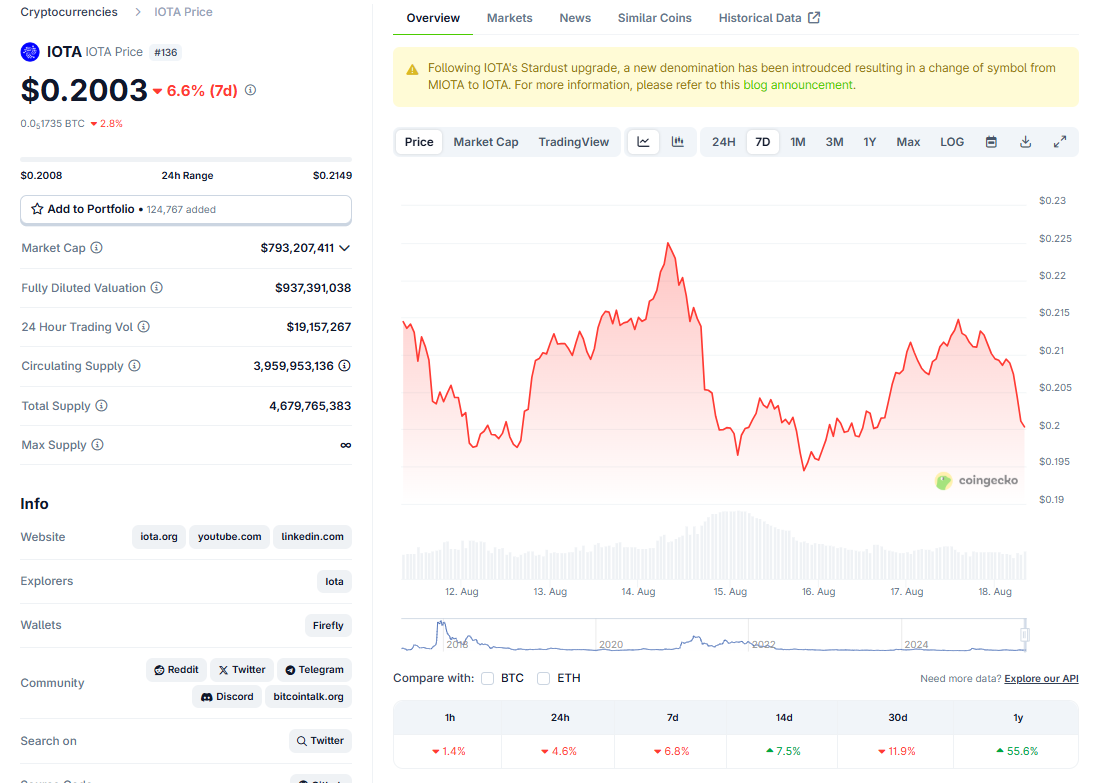Open the Markets tab
The image size is (1099, 783).
point(510,18)
